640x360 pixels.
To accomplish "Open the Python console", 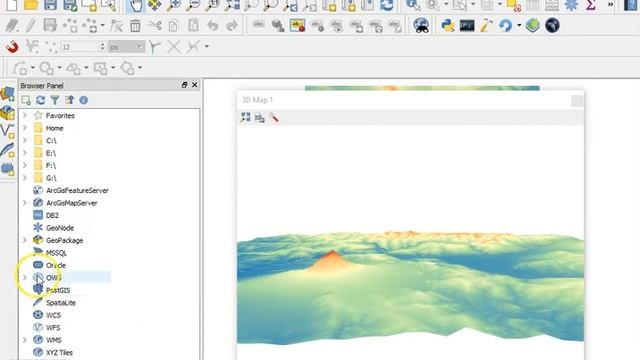I will pos(448,26).
